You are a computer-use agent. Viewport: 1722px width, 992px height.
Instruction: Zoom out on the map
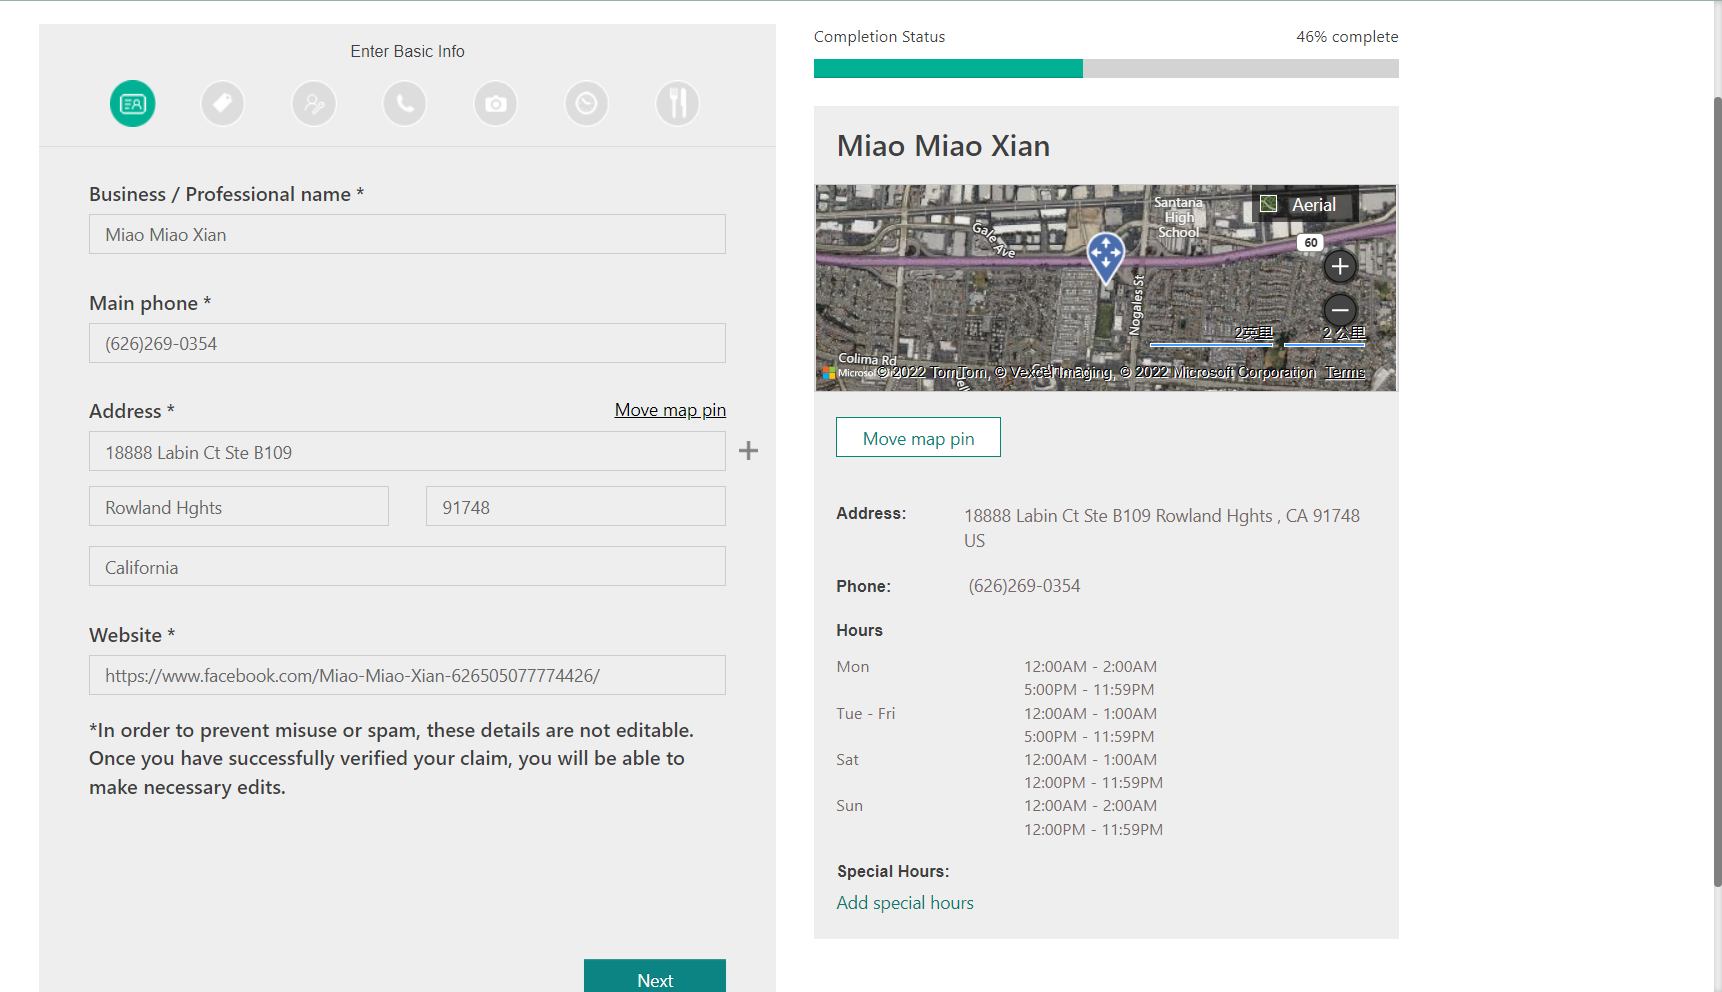click(x=1340, y=310)
